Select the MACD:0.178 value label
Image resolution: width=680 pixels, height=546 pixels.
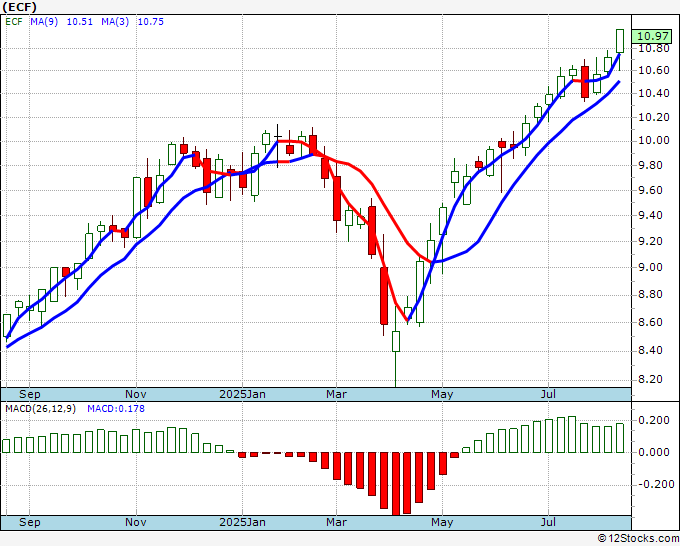tap(116, 409)
